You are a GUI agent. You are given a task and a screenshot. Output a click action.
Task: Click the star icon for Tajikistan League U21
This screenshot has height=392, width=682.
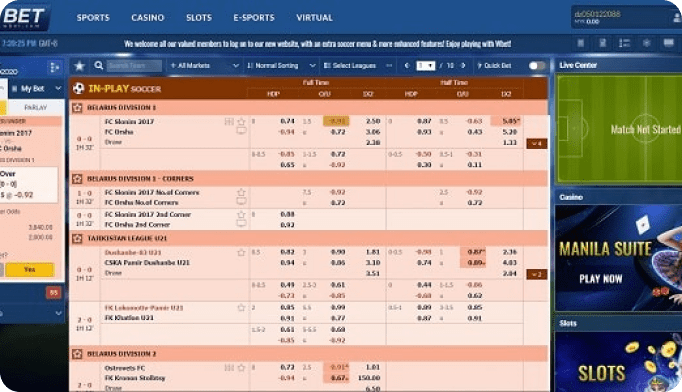(x=77, y=238)
